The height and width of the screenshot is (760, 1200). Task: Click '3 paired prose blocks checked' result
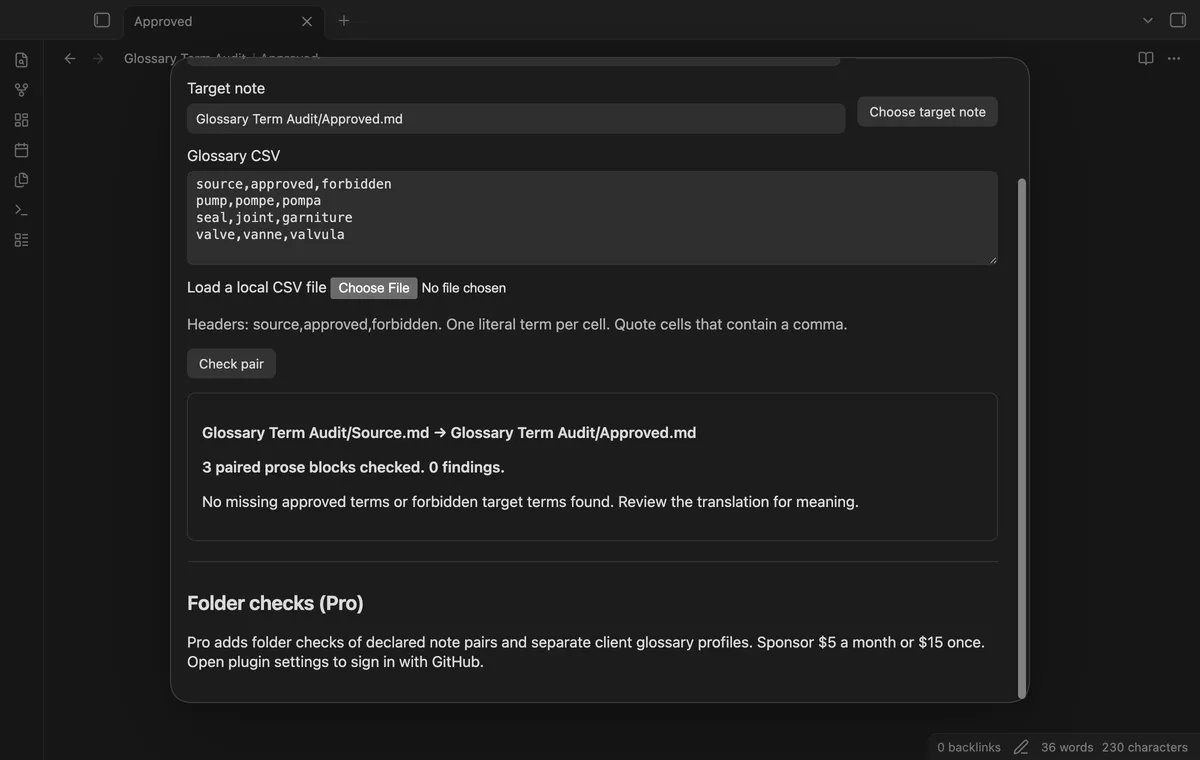353,467
